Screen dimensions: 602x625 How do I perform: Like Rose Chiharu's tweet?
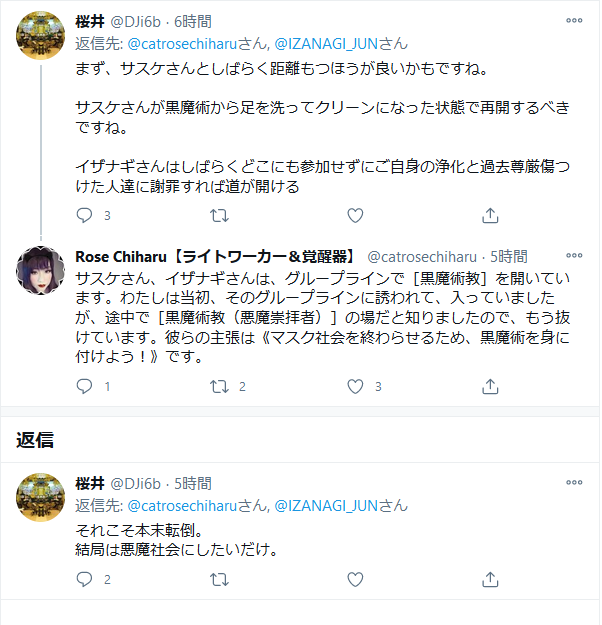pyautogui.click(x=355, y=386)
